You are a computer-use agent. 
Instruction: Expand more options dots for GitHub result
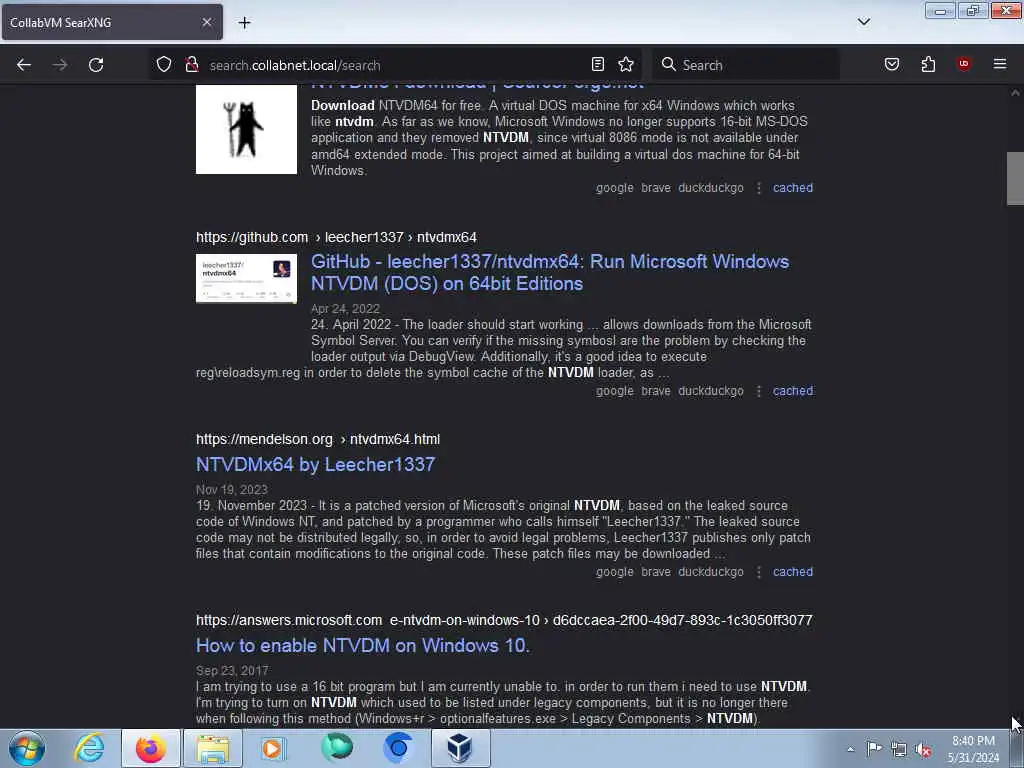point(759,391)
